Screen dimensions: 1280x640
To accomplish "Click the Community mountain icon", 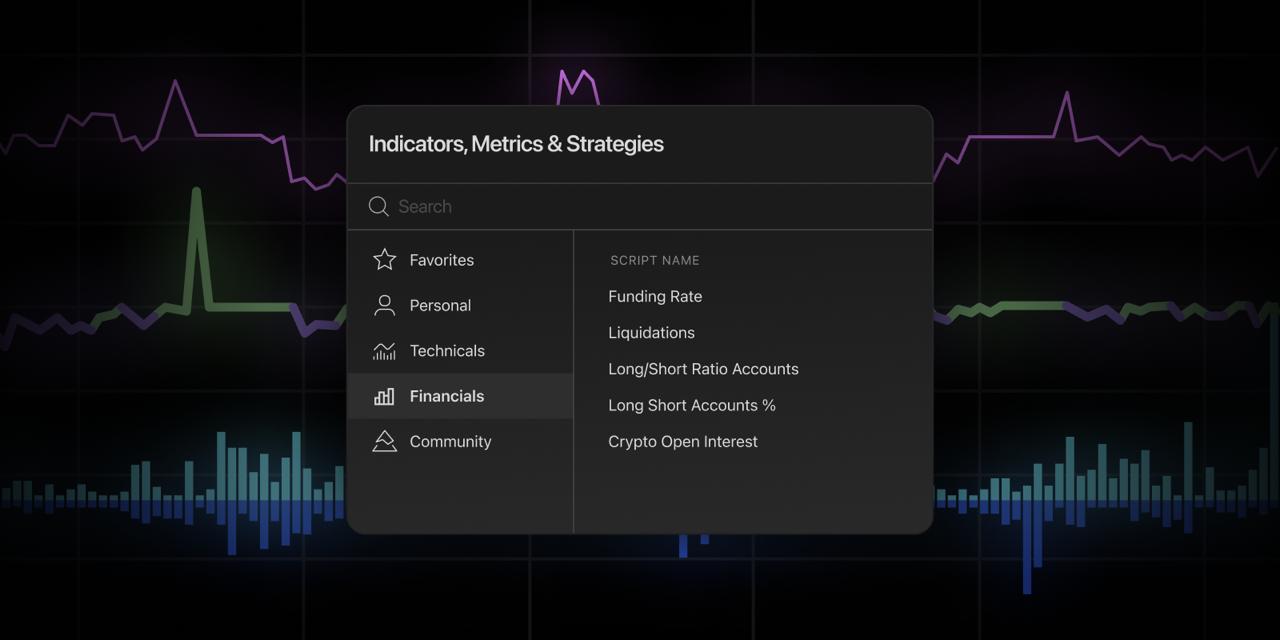I will pos(384,441).
